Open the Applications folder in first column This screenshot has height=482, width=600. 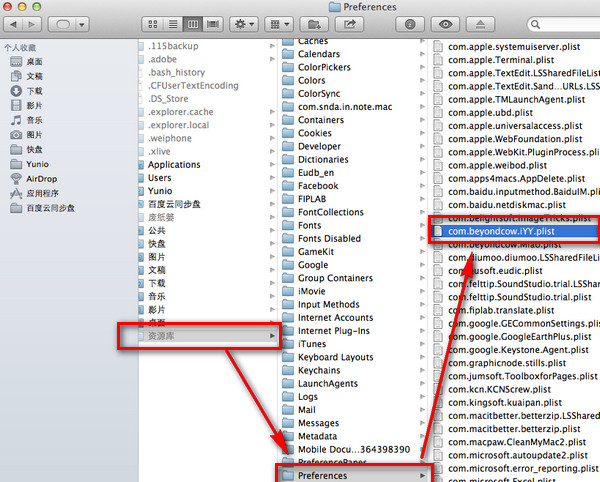[174, 165]
